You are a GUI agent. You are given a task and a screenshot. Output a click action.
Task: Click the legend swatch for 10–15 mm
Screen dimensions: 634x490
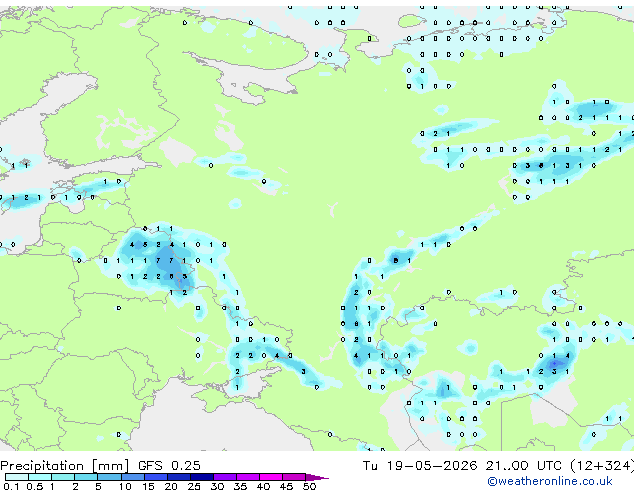tap(133, 477)
